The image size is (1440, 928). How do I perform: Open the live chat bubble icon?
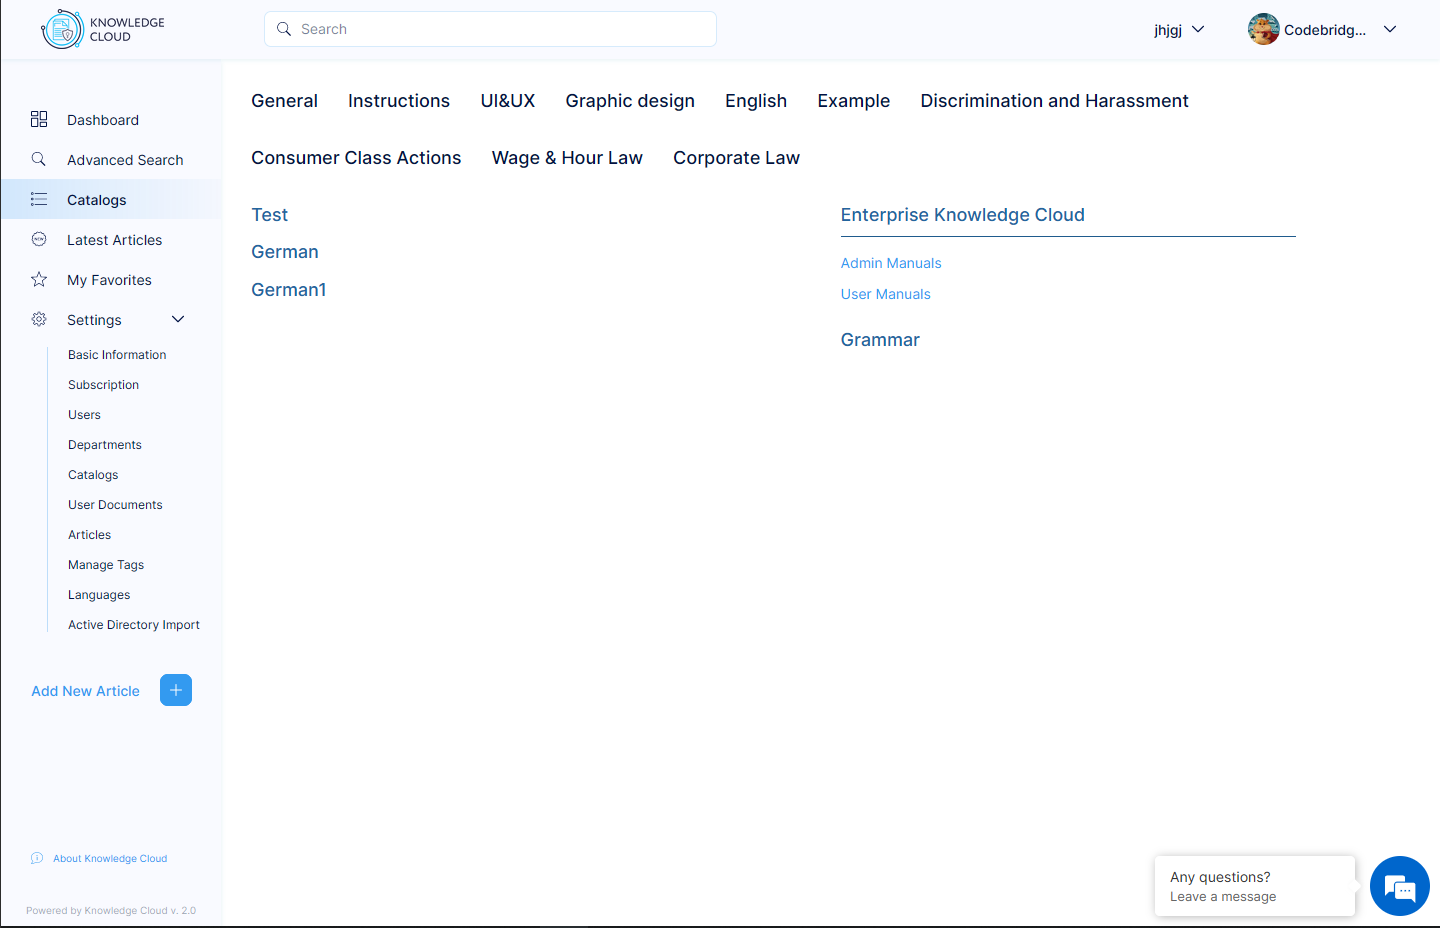pyautogui.click(x=1400, y=886)
